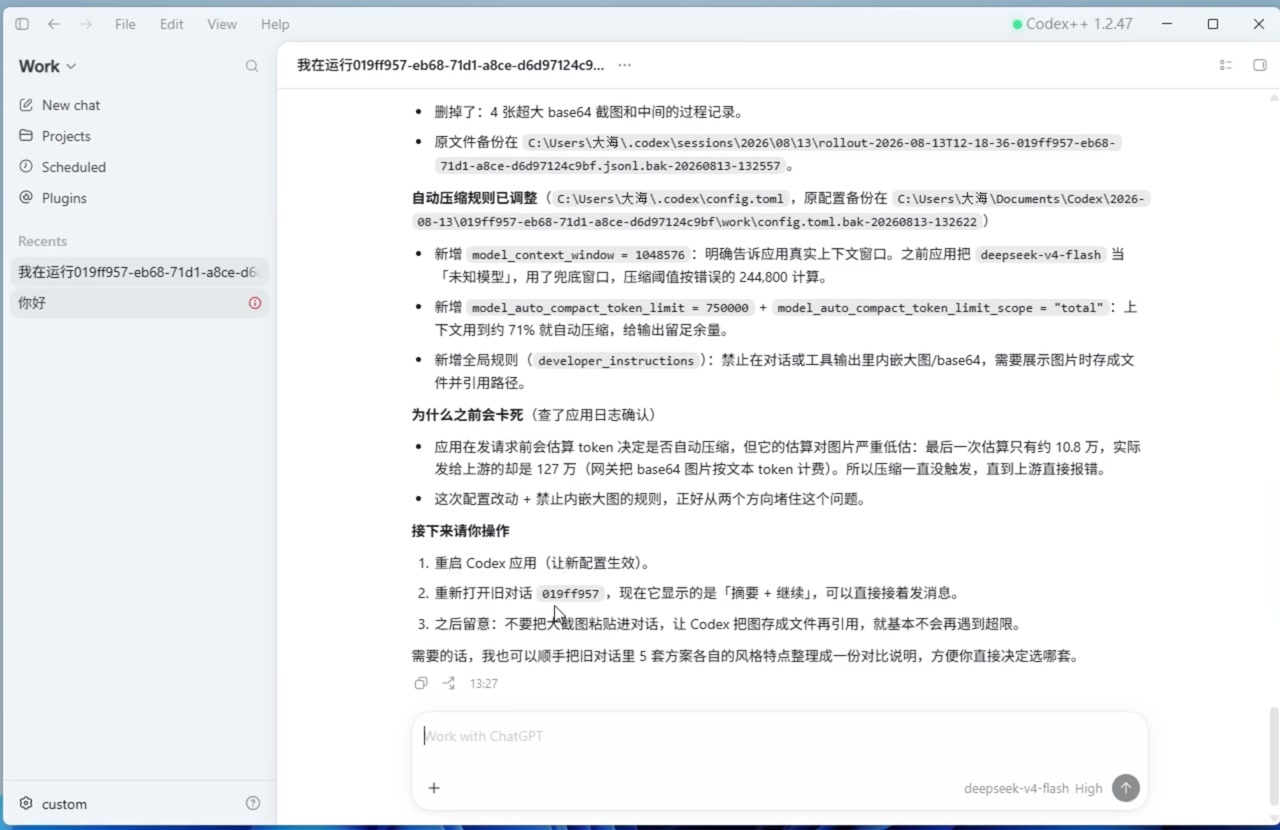
Task: Click the code model_context_window = 1048576
Action: (578, 255)
